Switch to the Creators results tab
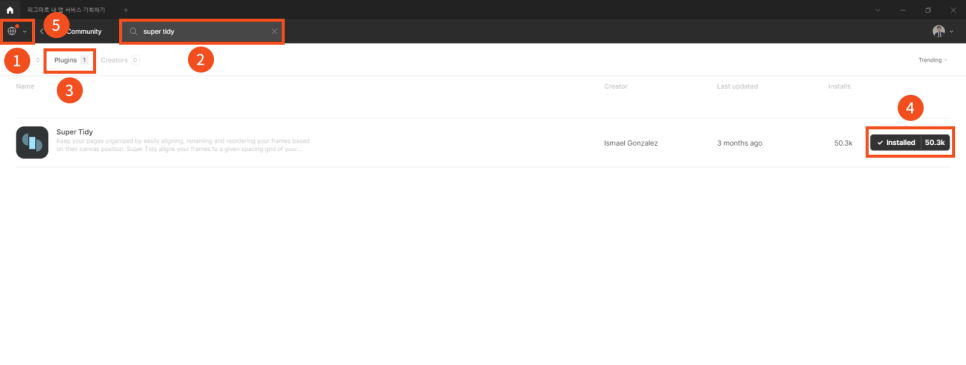 click(120, 60)
